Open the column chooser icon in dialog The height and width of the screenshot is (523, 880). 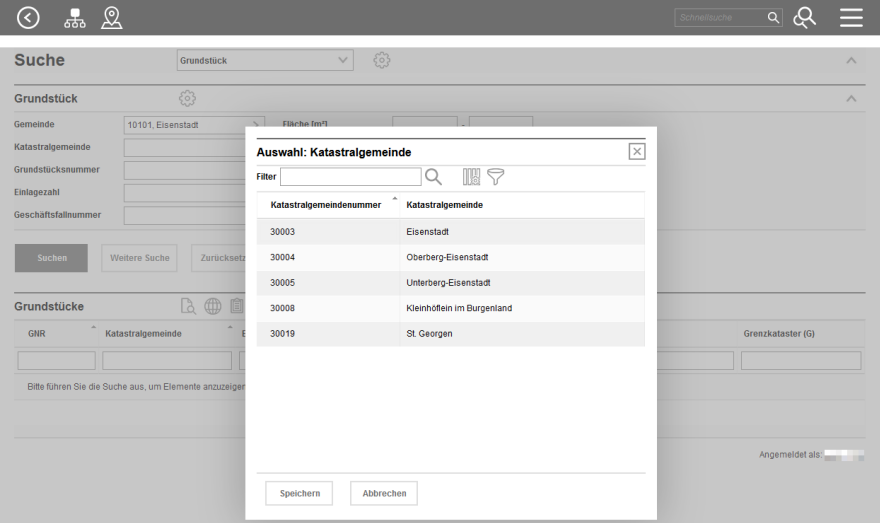471,177
